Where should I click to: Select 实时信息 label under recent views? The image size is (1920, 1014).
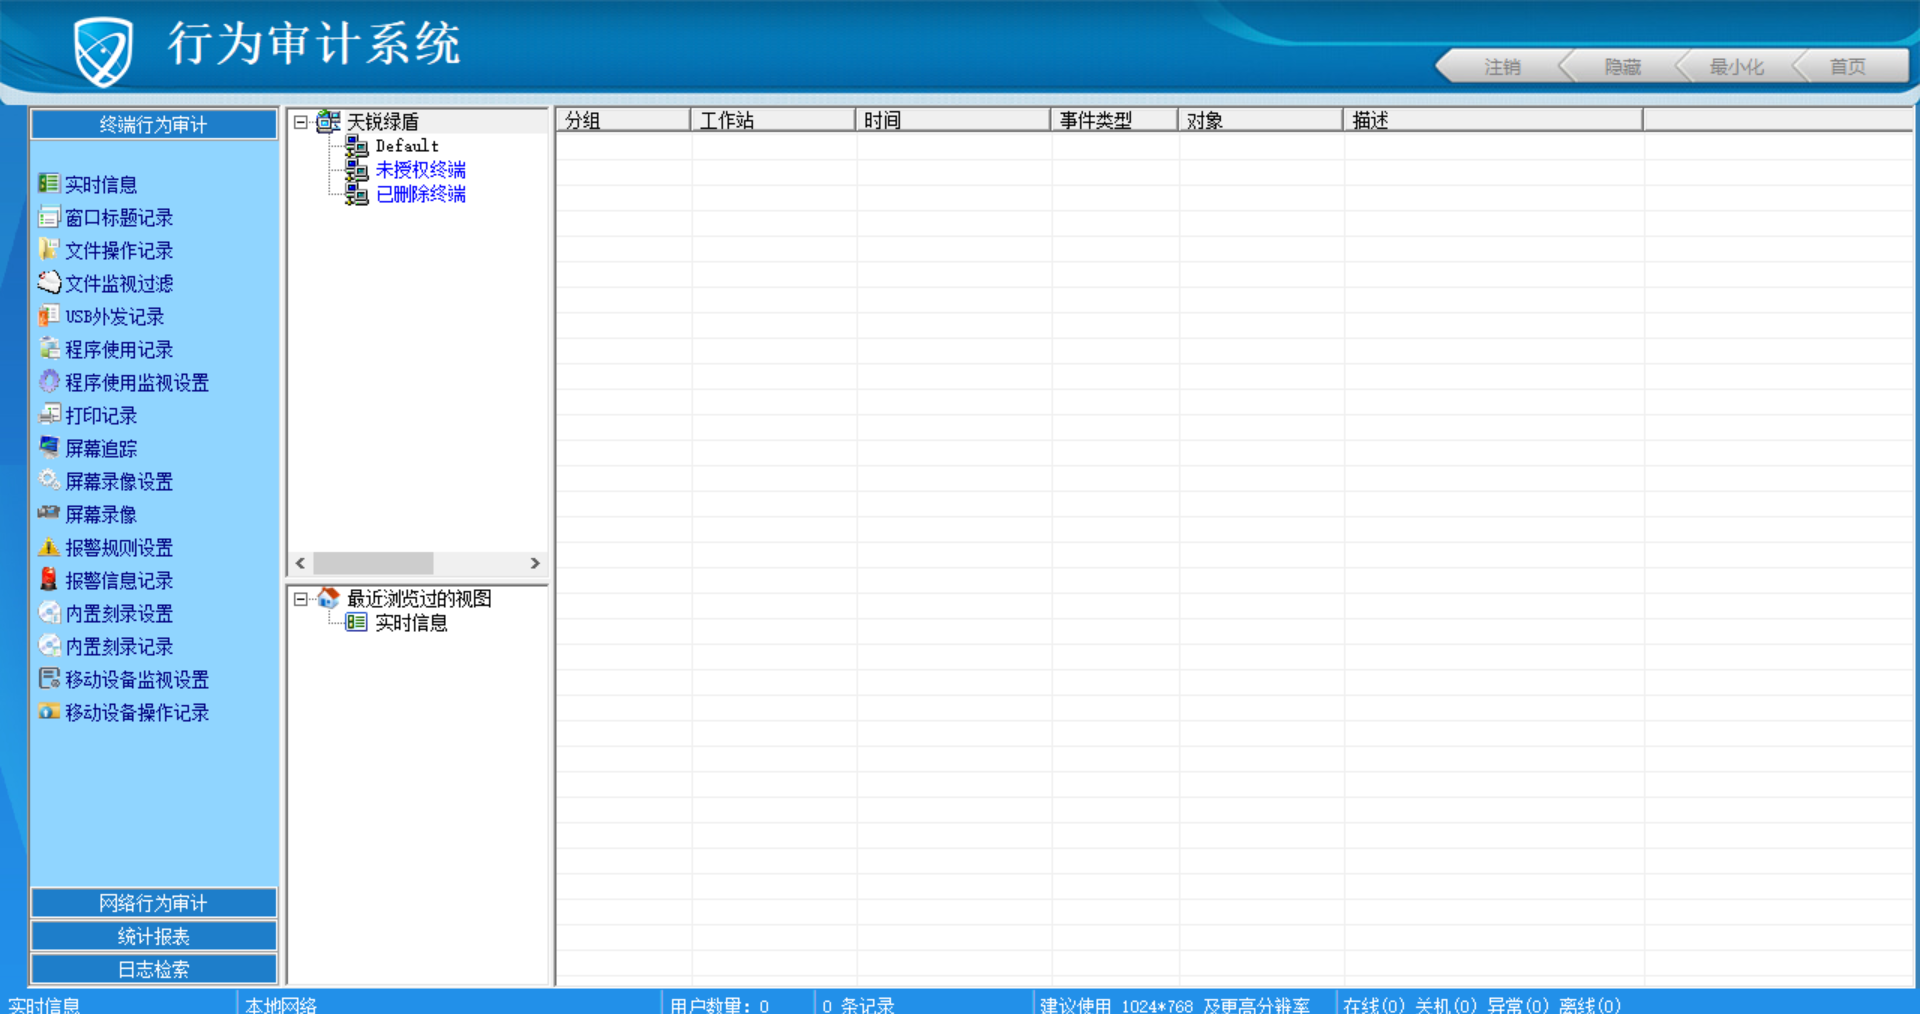pyautogui.click(x=411, y=623)
